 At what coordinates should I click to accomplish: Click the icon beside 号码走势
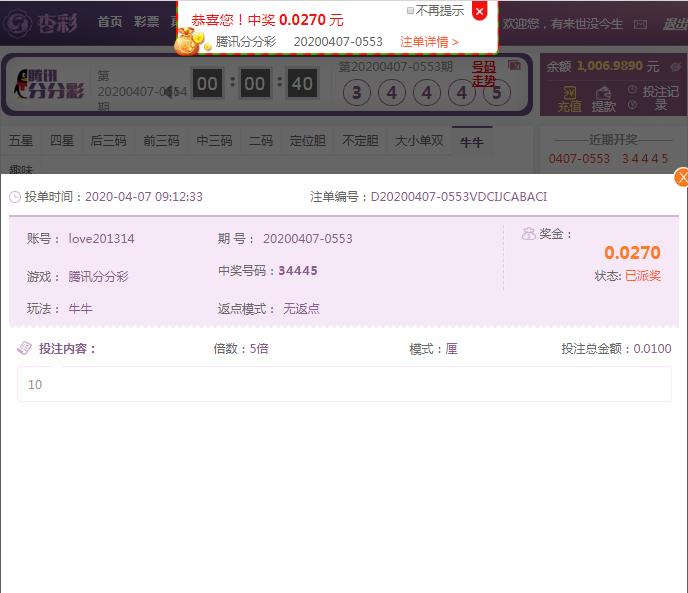pyautogui.click(x=514, y=66)
